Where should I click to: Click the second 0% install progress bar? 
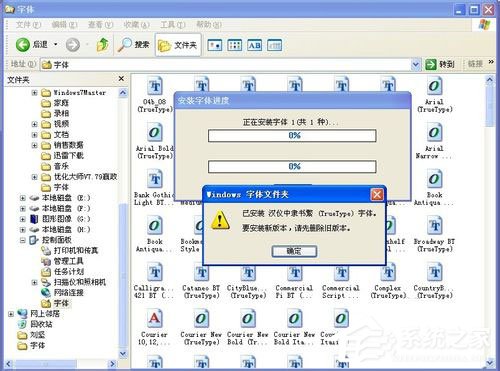click(x=292, y=167)
